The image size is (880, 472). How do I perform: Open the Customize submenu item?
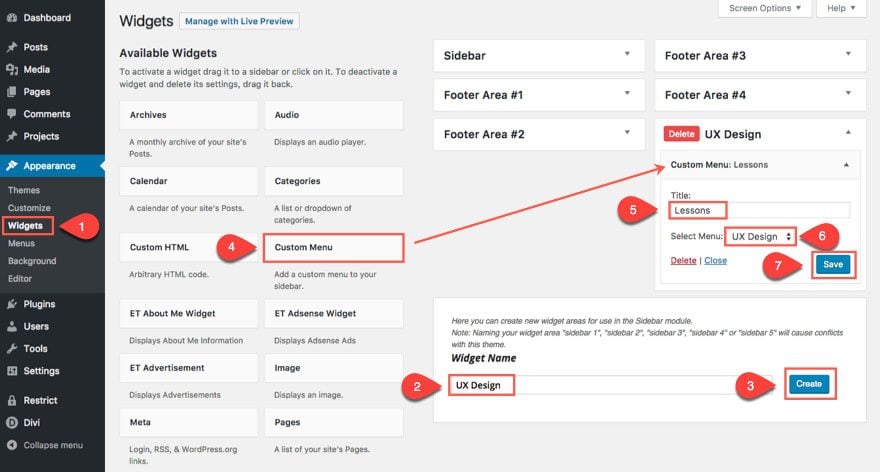(x=29, y=208)
